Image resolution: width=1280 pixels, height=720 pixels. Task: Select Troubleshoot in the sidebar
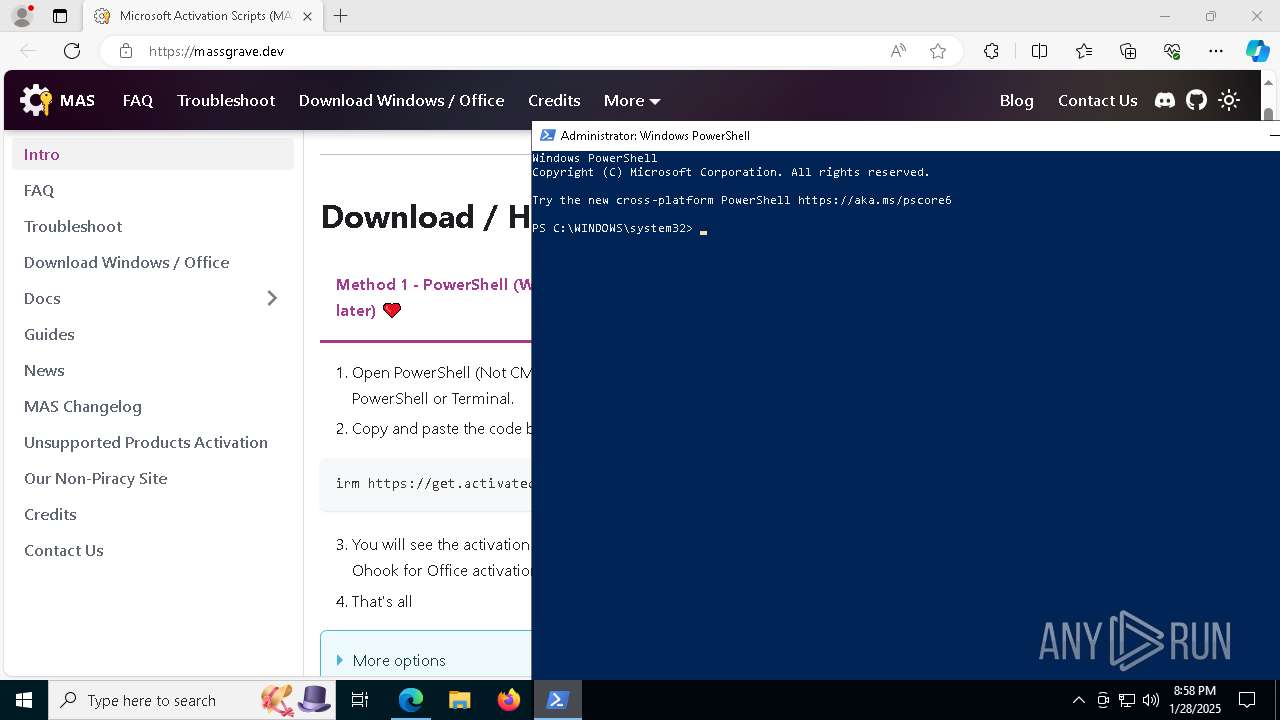pyautogui.click(x=153, y=226)
